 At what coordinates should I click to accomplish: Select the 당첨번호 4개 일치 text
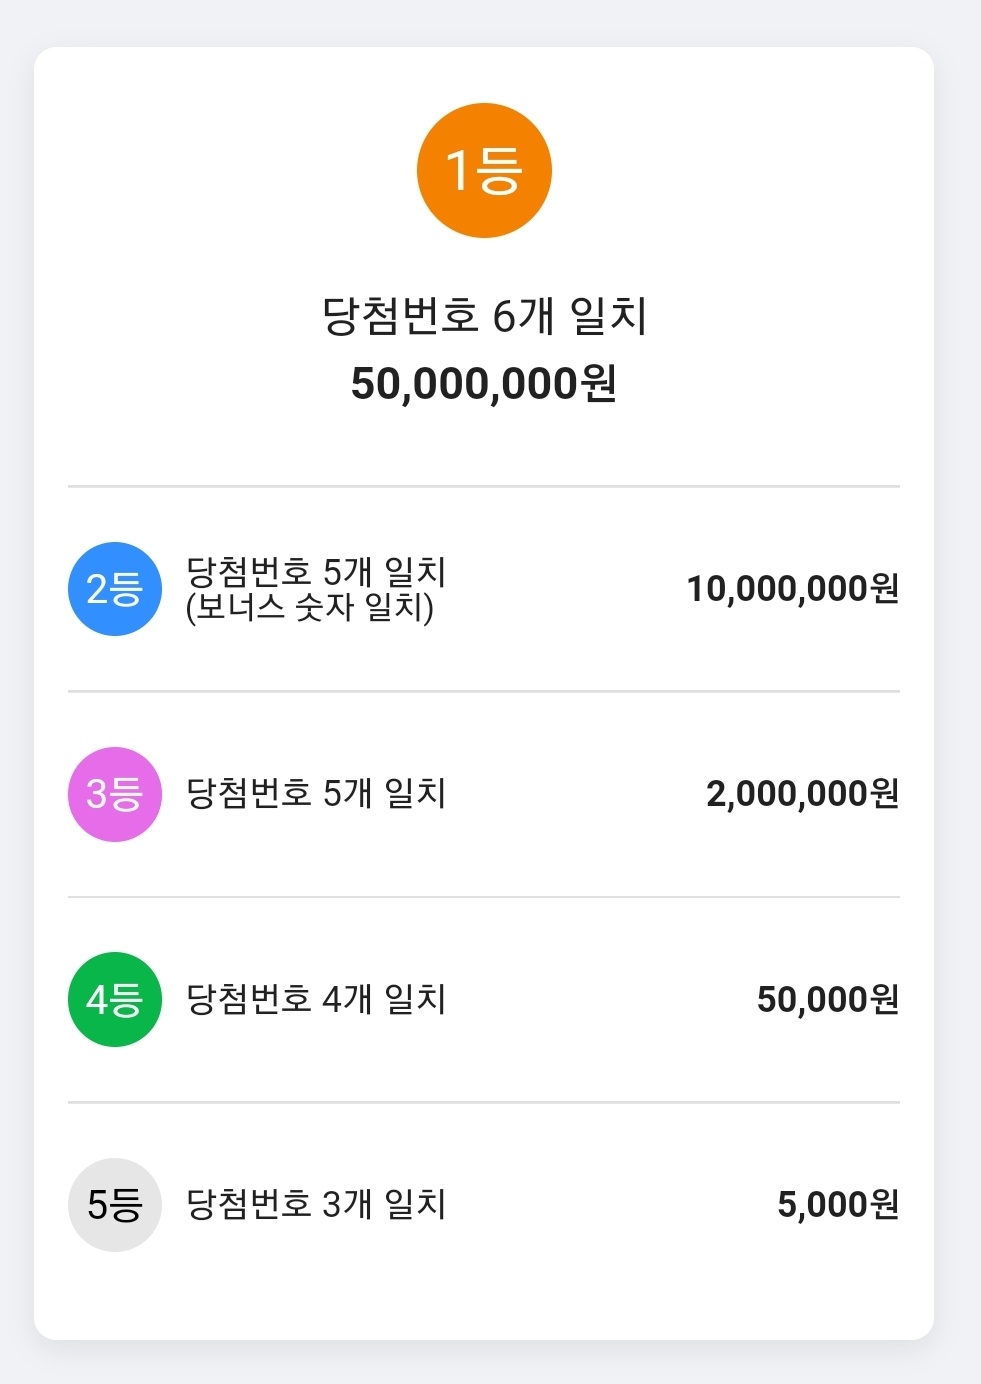coord(316,999)
